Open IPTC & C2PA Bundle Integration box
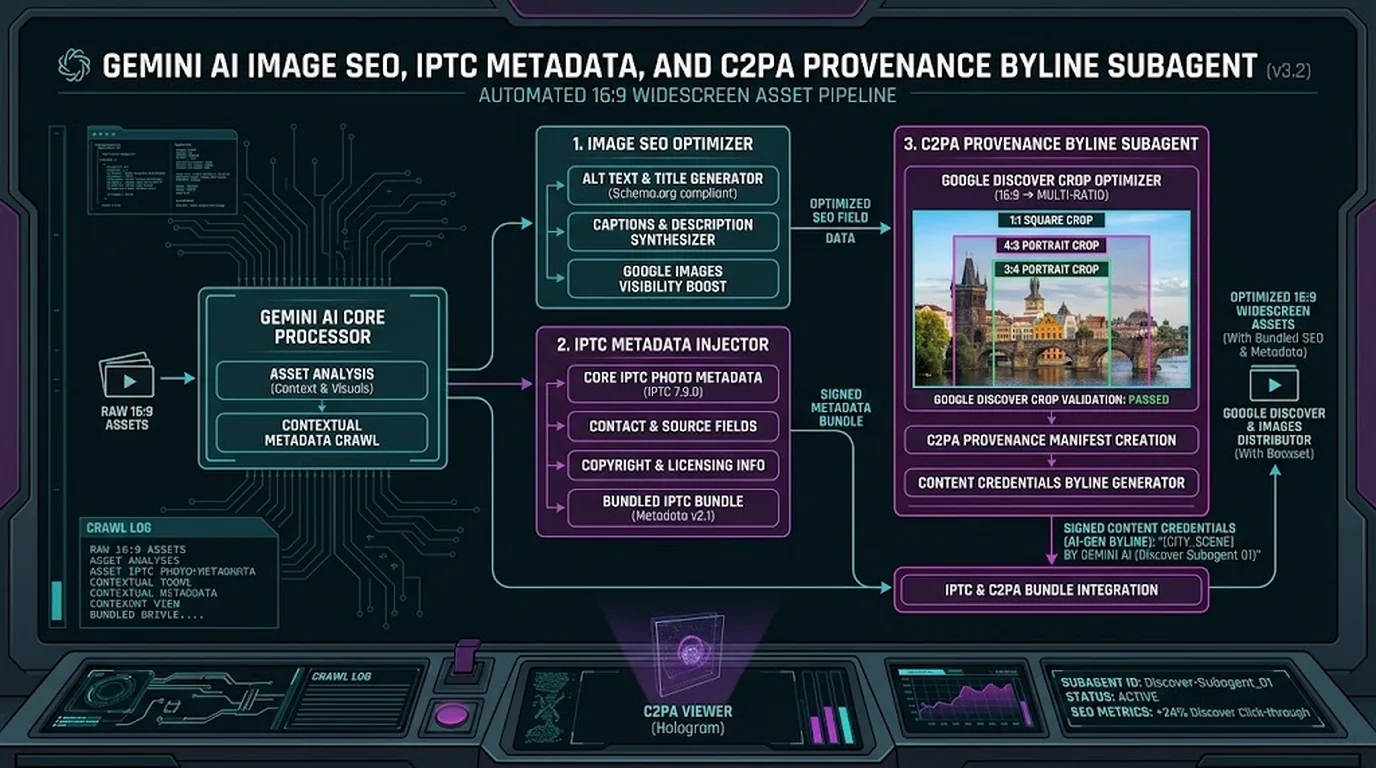 coord(1051,590)
